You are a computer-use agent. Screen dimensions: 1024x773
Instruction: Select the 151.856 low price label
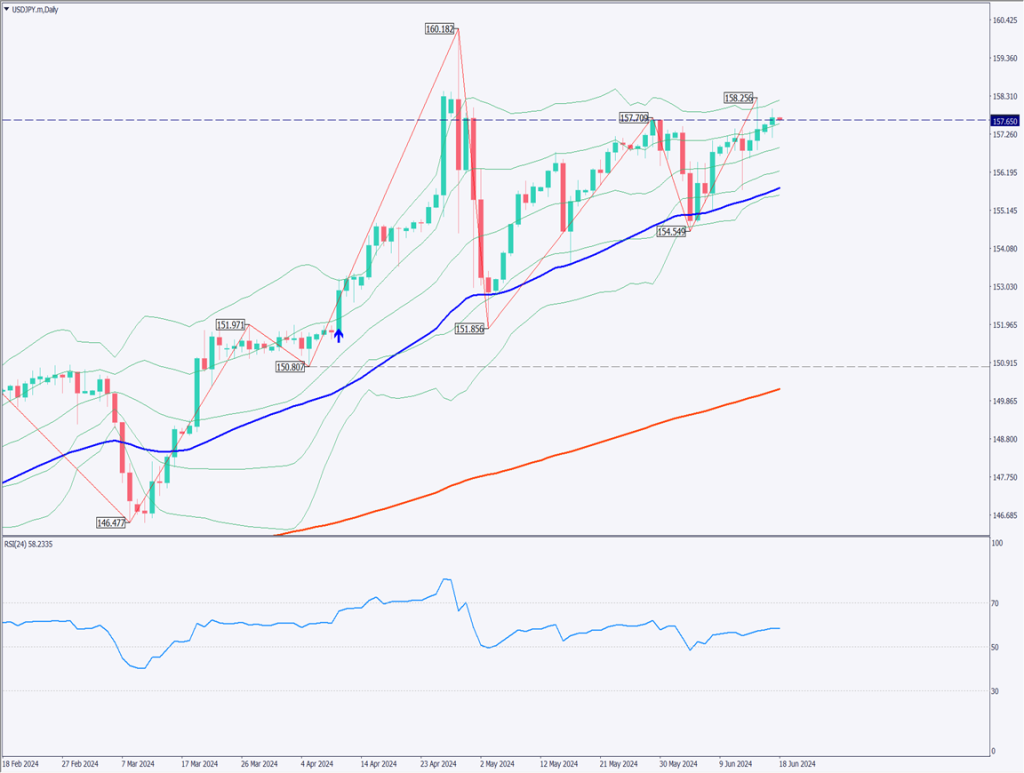point(470,329)
